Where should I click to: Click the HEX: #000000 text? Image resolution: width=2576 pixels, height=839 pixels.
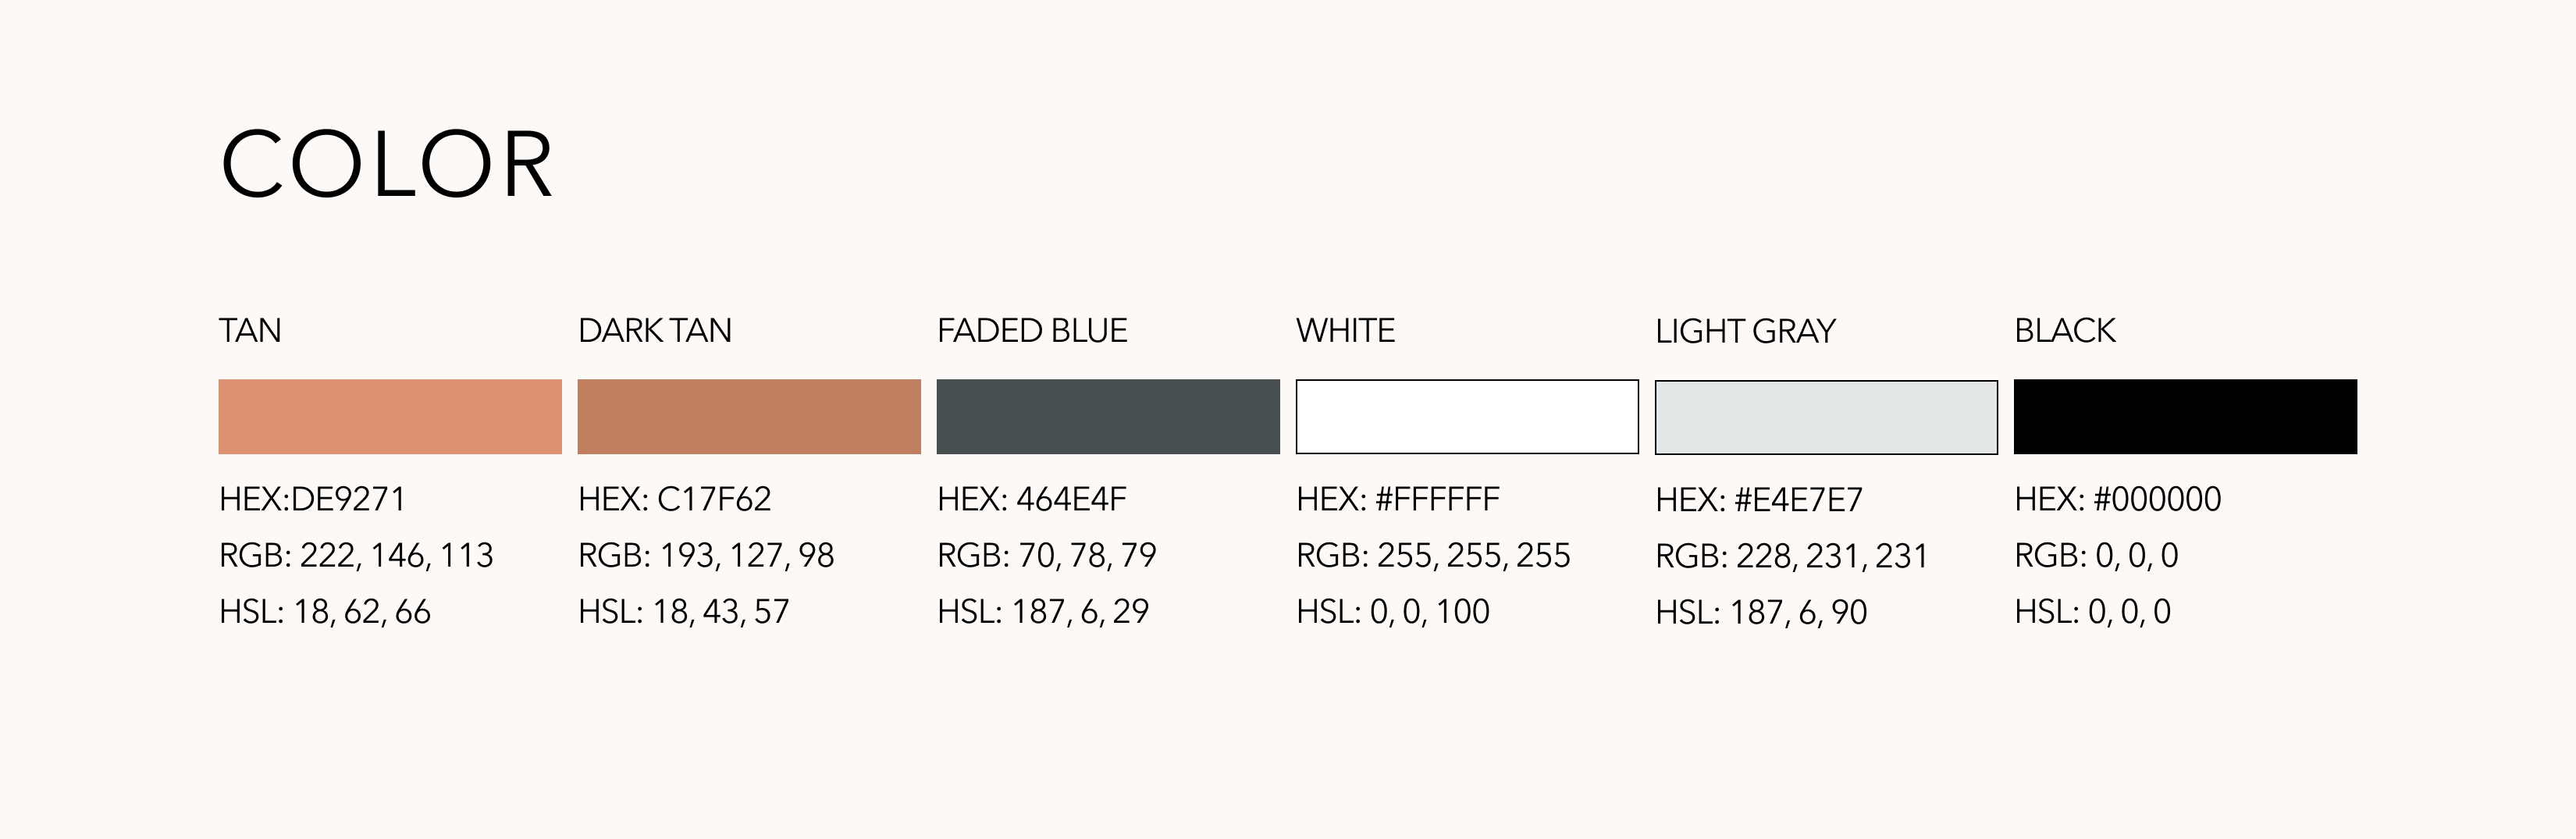pyautogui.click(x=2118, y=498)
